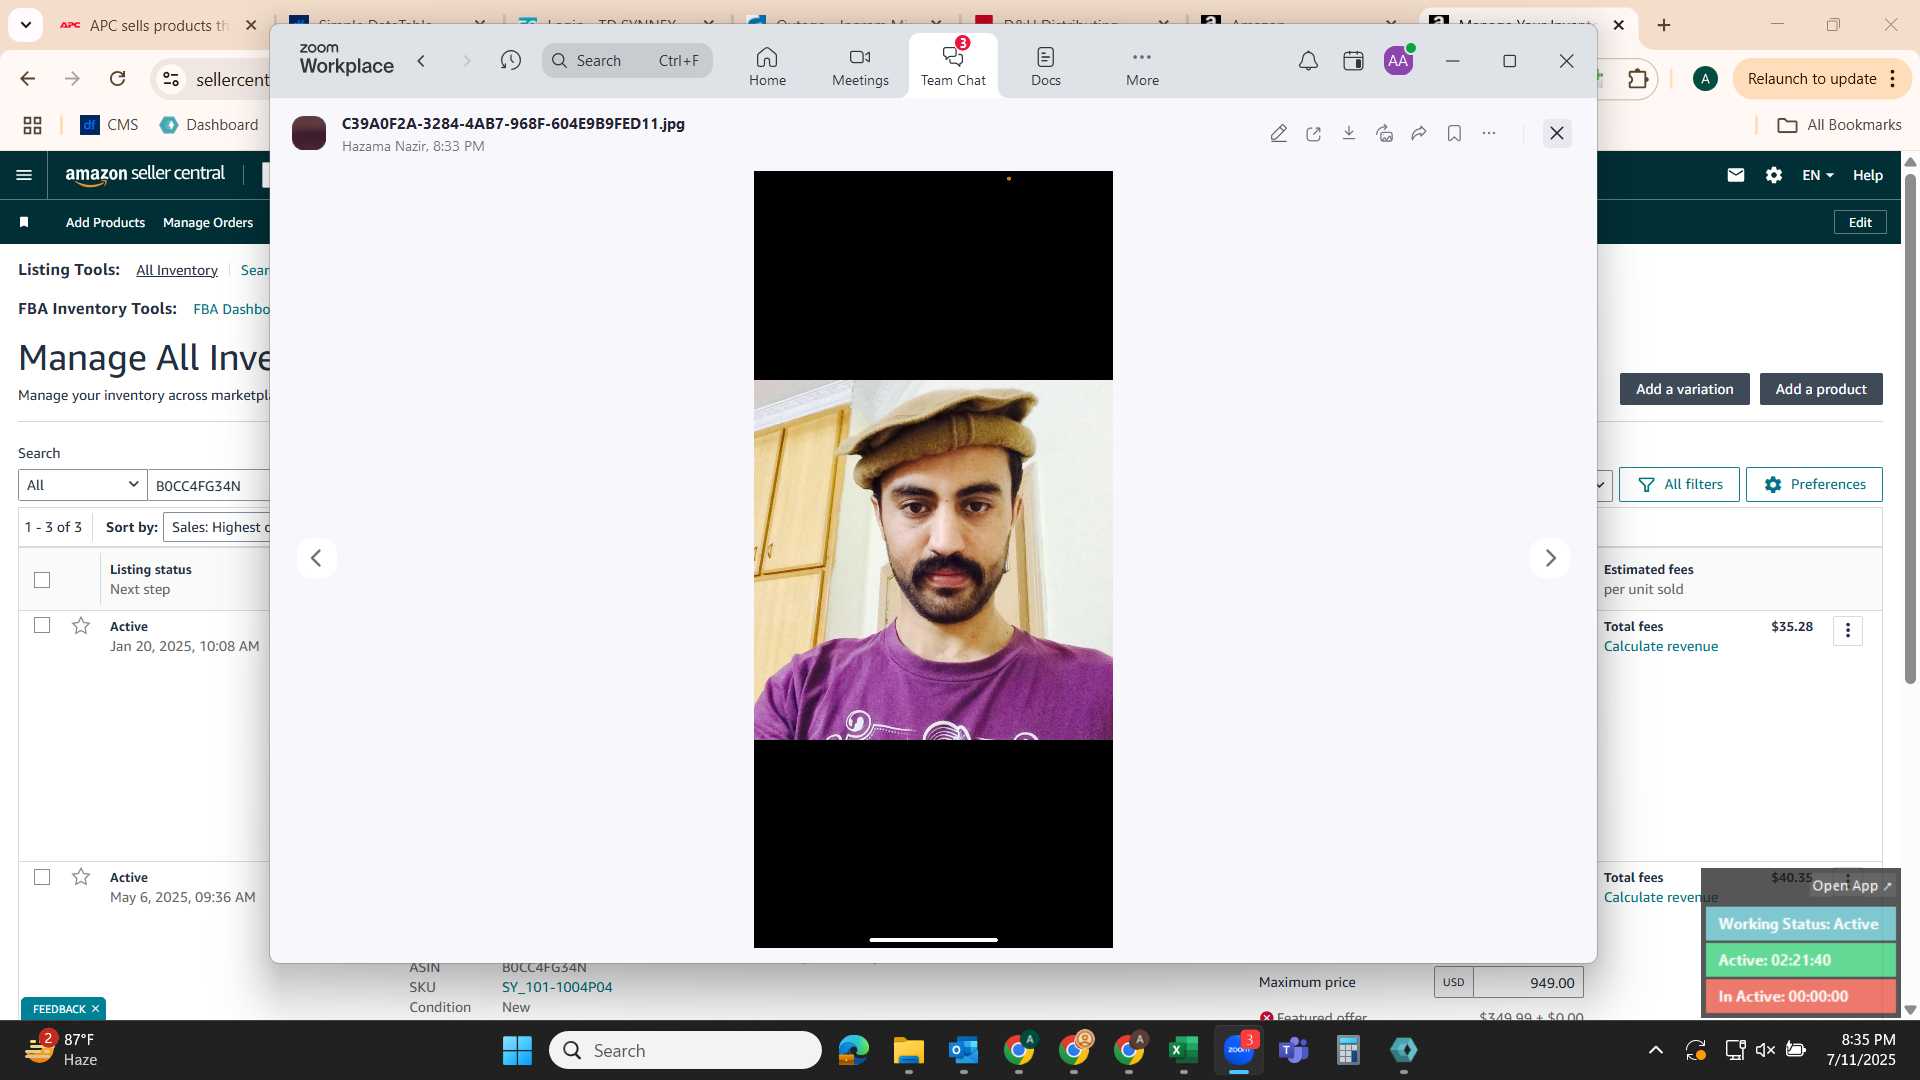The height and width of the screenshot is (1080, 1920).
Task: Star the Jan 20, 2025 listing
Action: pos(81,626)
